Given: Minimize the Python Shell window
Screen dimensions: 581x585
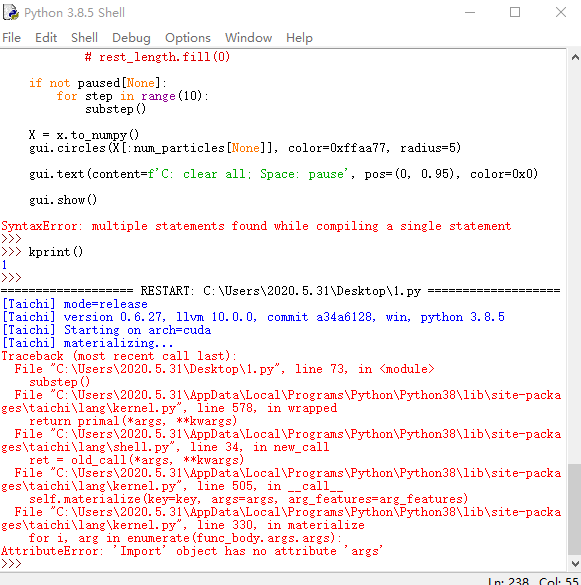Looking at the screenshot, I should coord(470,12).
